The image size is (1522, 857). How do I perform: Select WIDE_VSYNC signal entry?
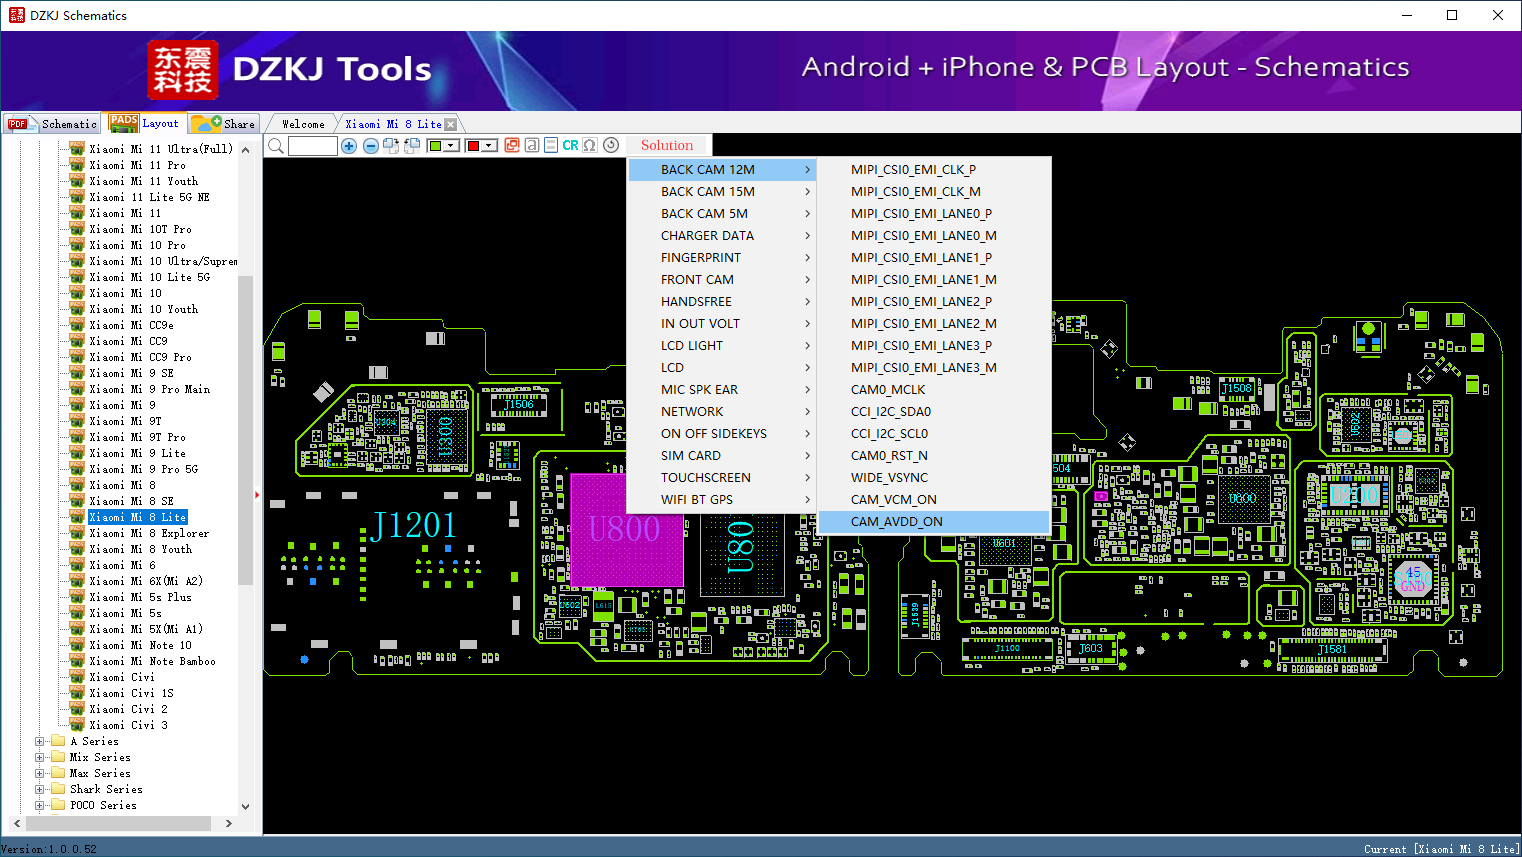[934, 478]
